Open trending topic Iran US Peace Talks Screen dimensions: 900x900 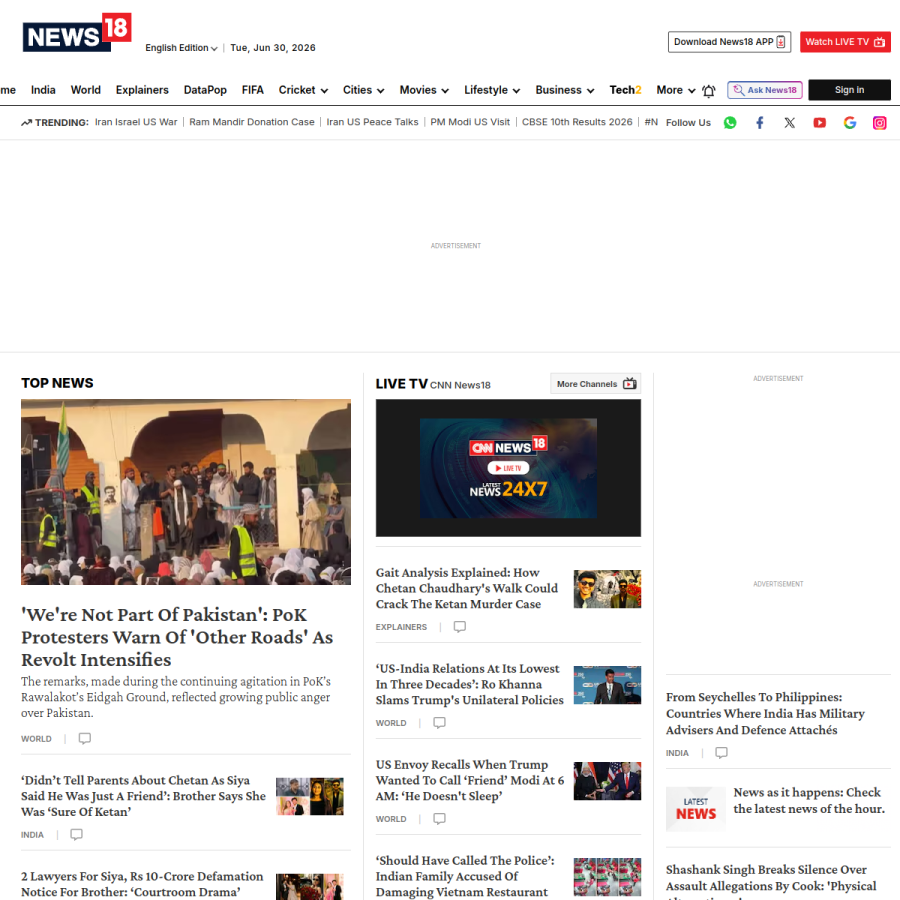click(x=373, y=122)
